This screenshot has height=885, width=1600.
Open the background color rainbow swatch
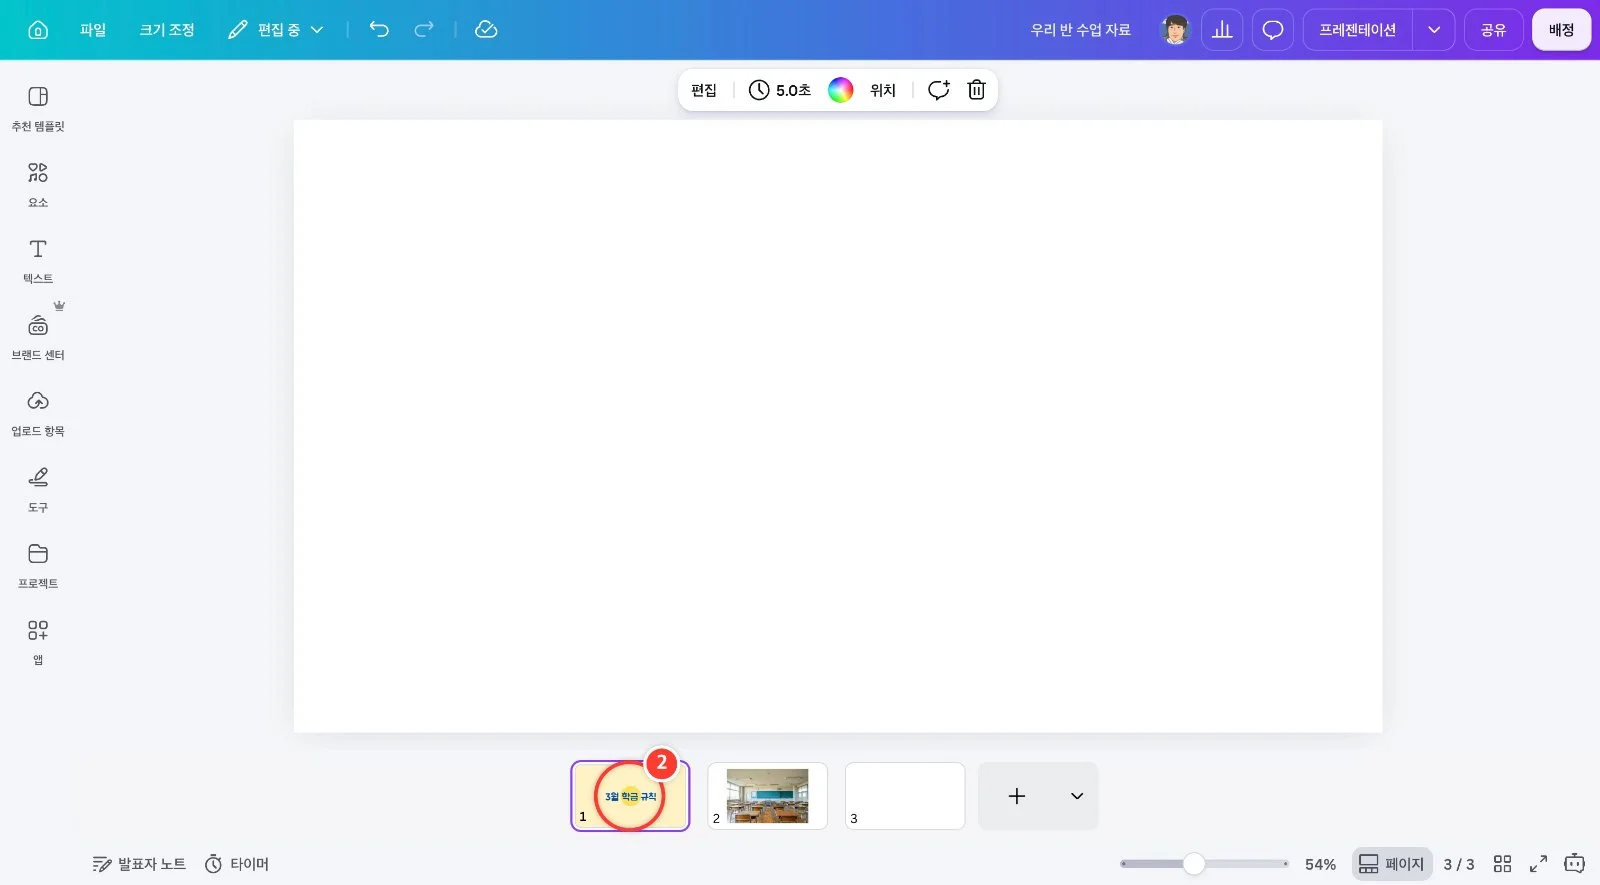point(841,90)
